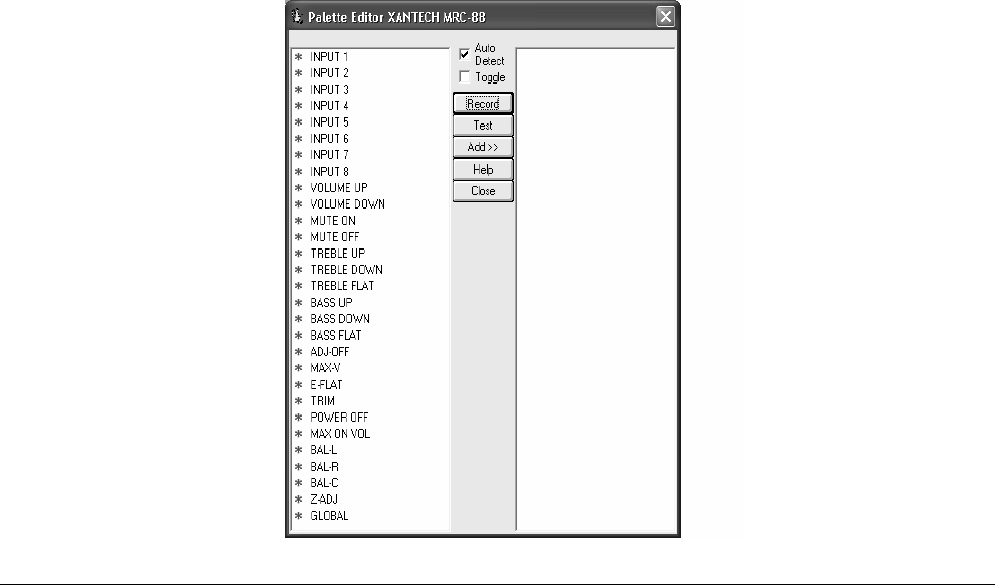This screenshot has height=585, width=995.
Task: Click the Test button
Action: pyautogui.click(x=483, y=126)
